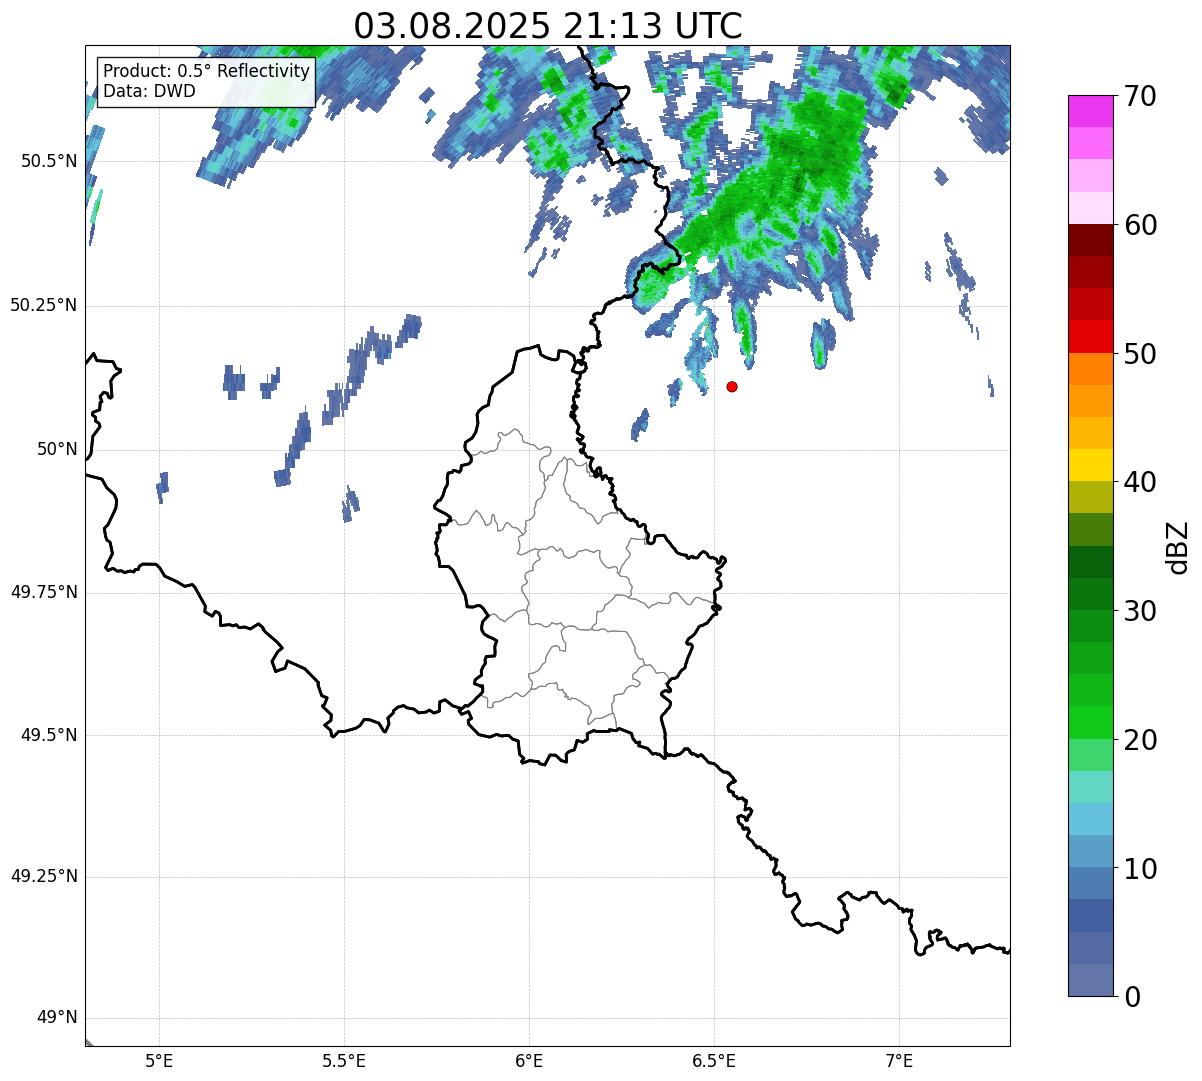The width and height of the screenshot is (1202, 1081).
Task: Click the 49°N latitude label
Action: (58, 1018)
